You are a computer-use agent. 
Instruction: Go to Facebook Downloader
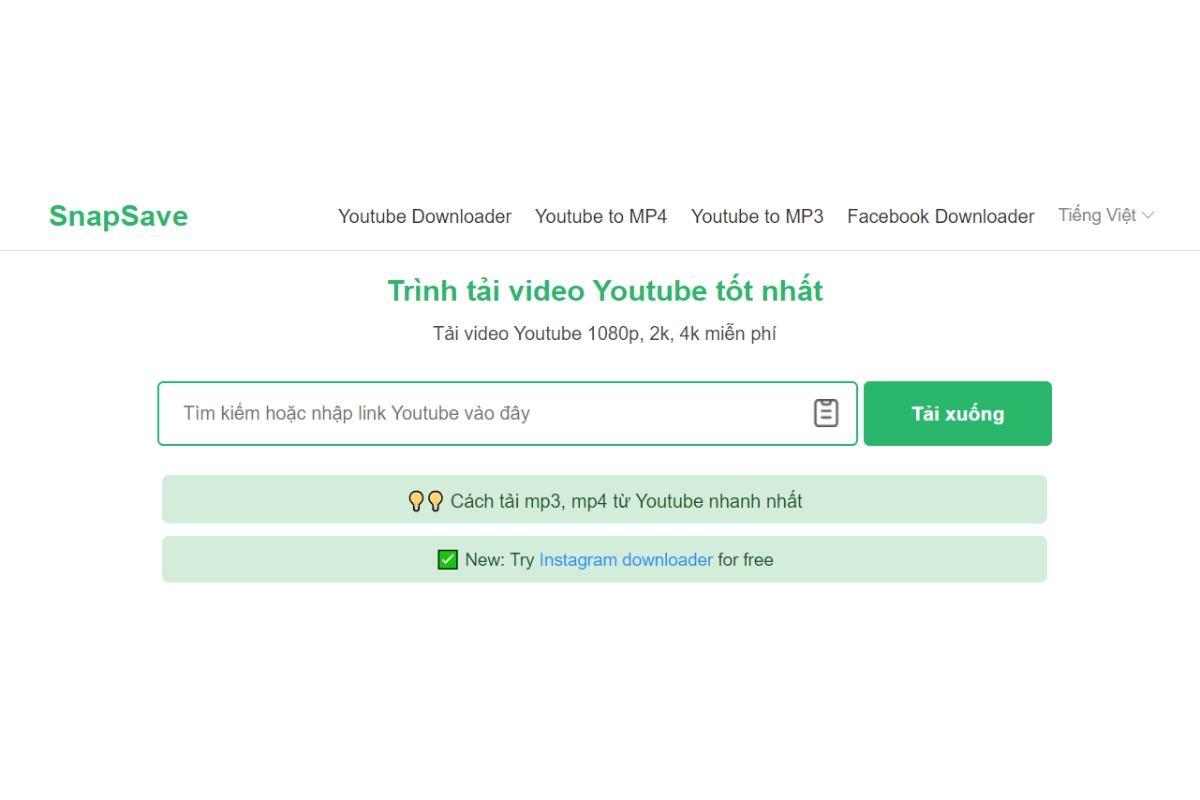[x=940, y=216]
